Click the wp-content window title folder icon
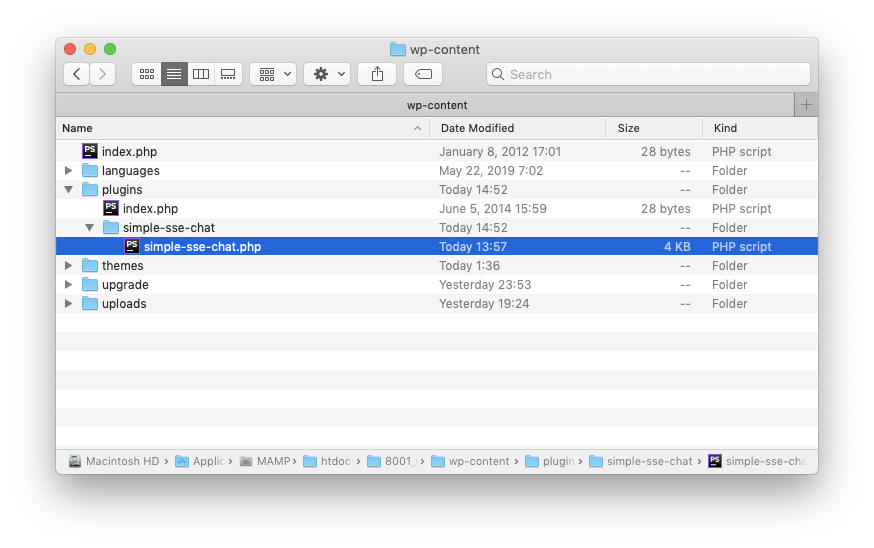 click(397, 50)
